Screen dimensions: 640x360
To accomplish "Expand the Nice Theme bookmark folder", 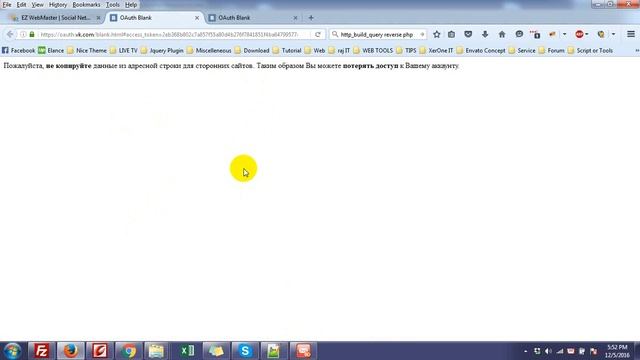I will tap(87, 51).
